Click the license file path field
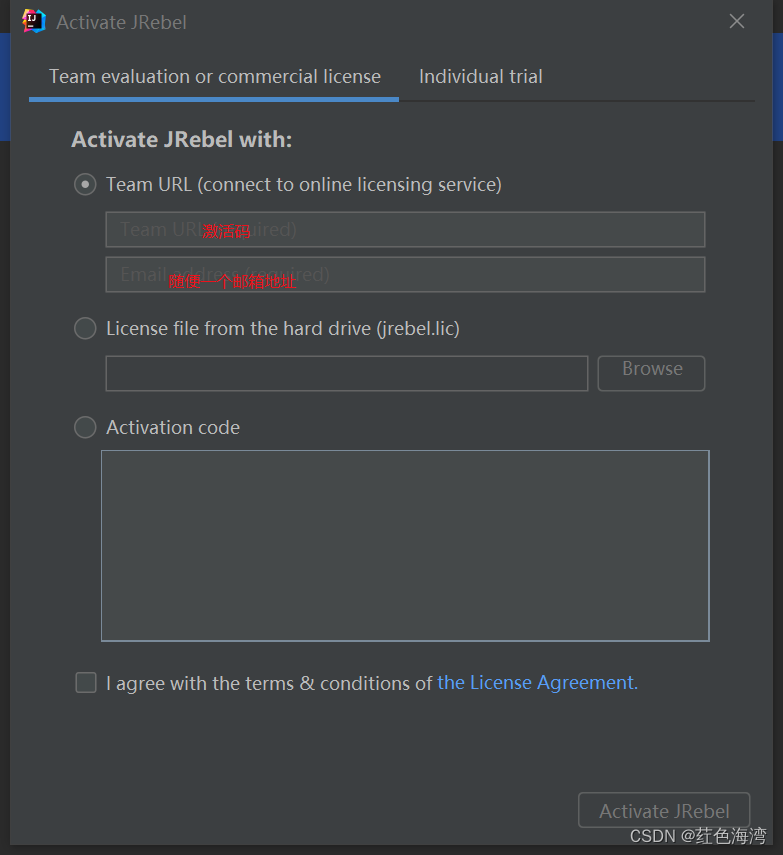This screenshot has height=855, width=783. coord(347,374)
